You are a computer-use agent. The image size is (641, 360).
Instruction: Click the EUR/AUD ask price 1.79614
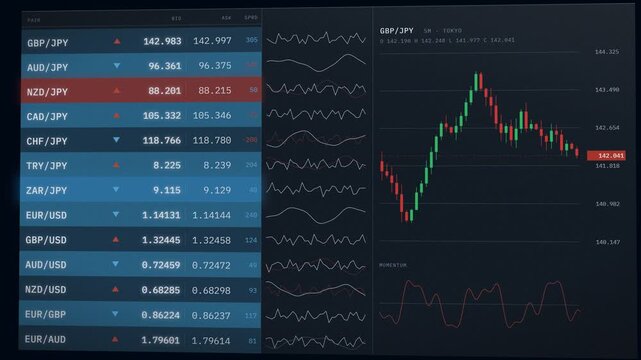click(x=211, y=341)
